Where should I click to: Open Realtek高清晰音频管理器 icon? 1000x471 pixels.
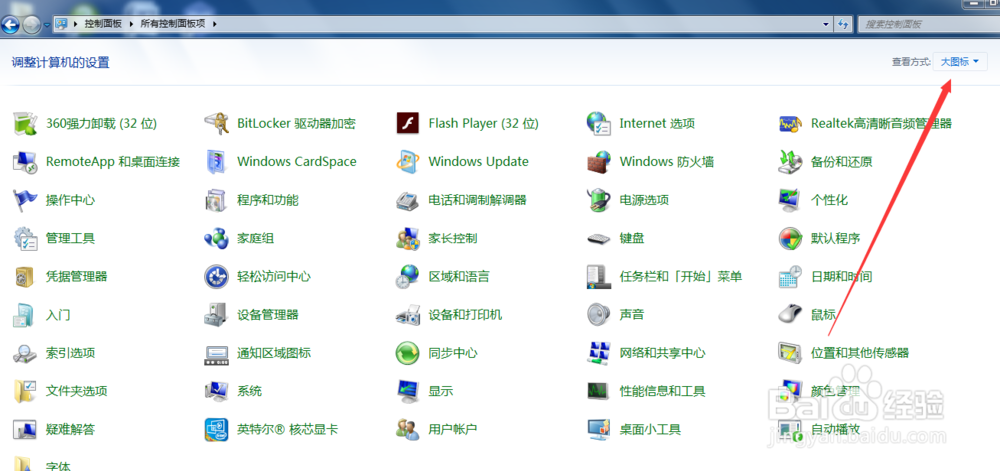(790, 123)
